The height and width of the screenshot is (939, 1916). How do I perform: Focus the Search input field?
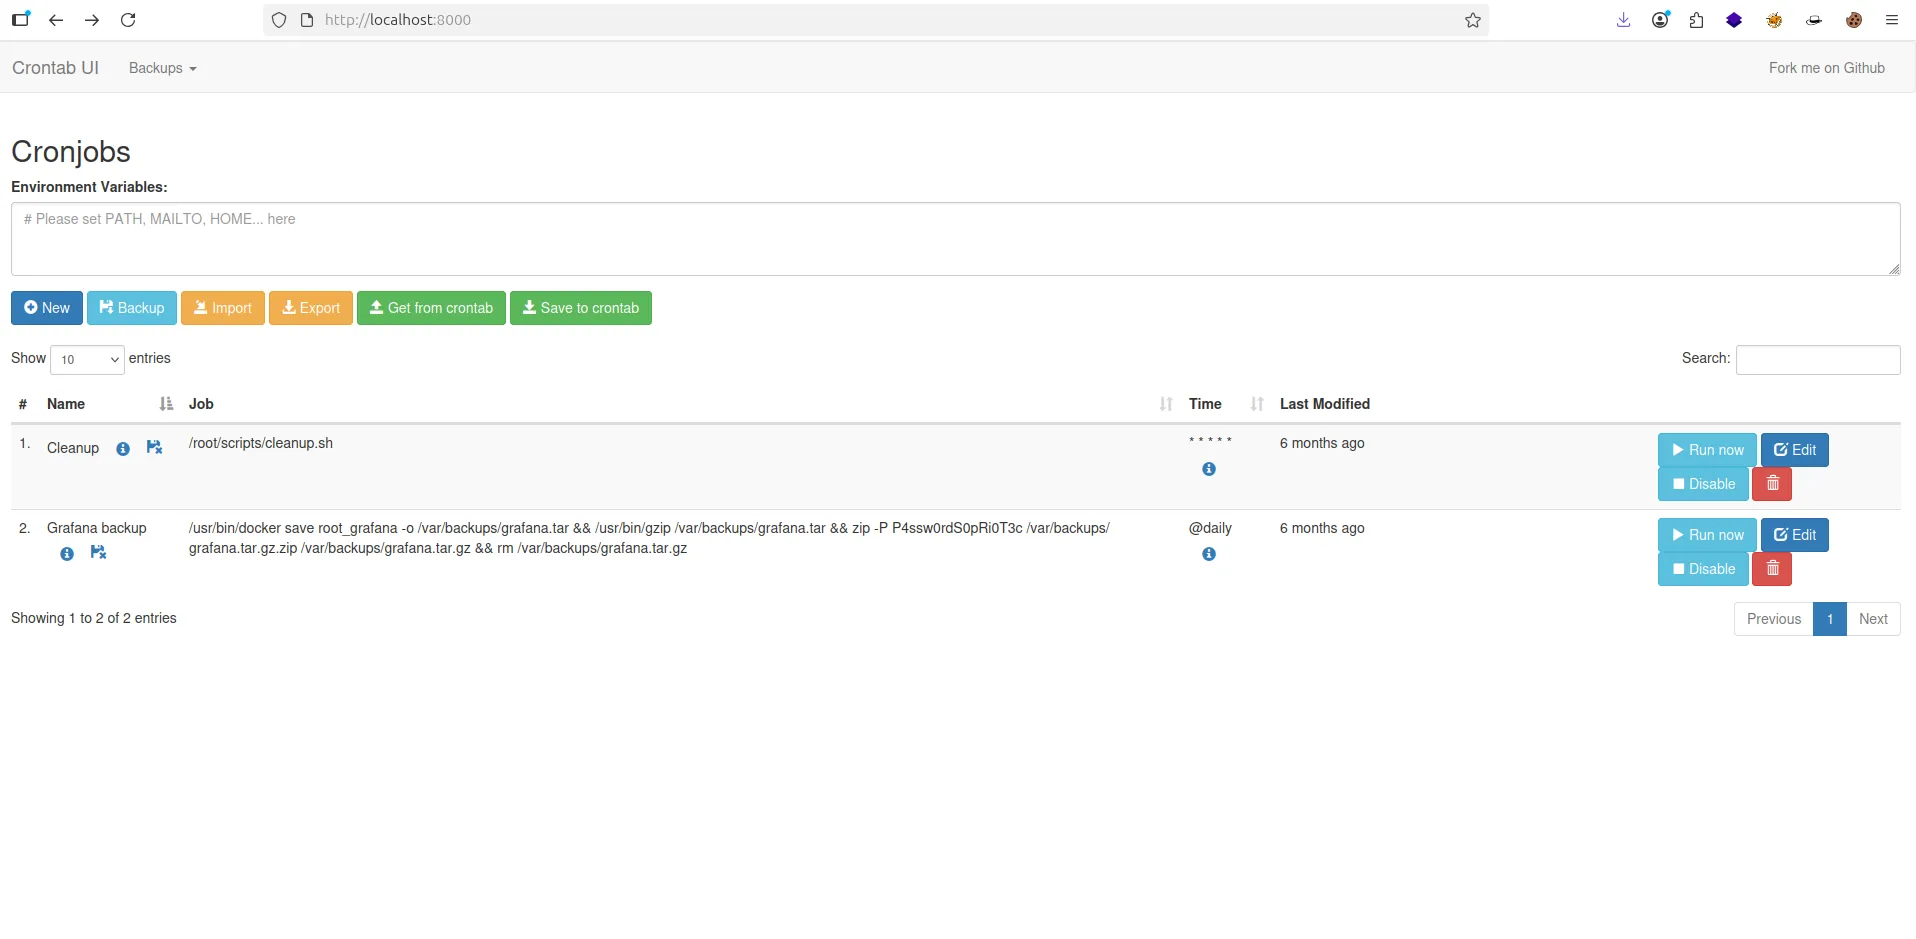coord(1817,360)
